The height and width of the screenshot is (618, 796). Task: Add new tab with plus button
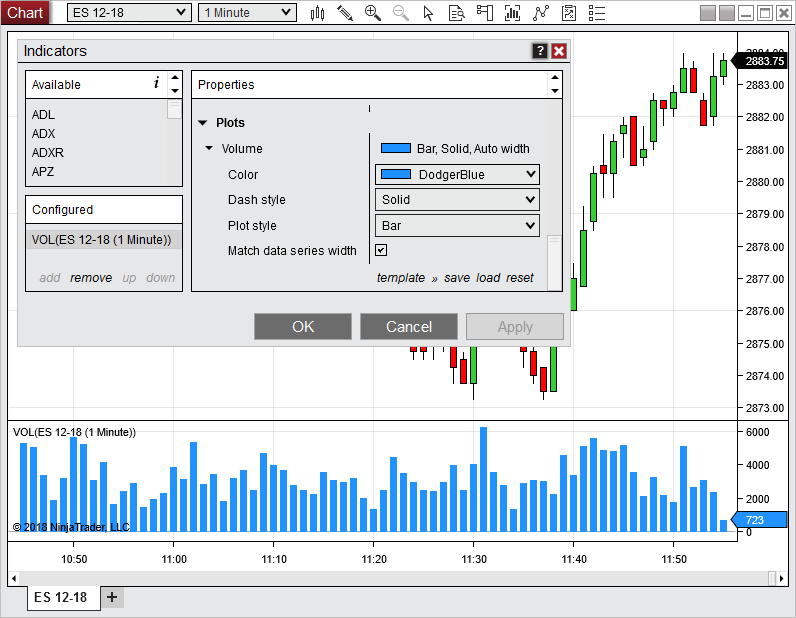[x=112, y=598]
